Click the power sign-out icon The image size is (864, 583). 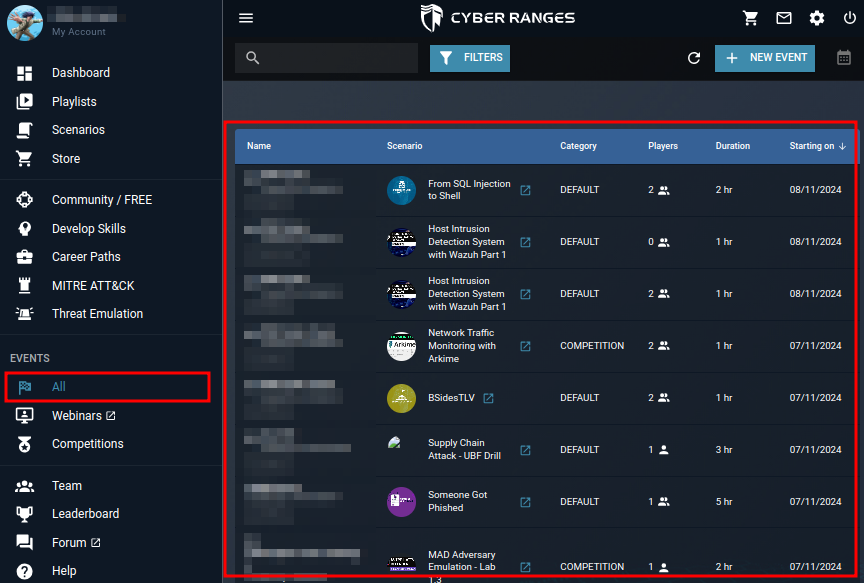(849, 17)
